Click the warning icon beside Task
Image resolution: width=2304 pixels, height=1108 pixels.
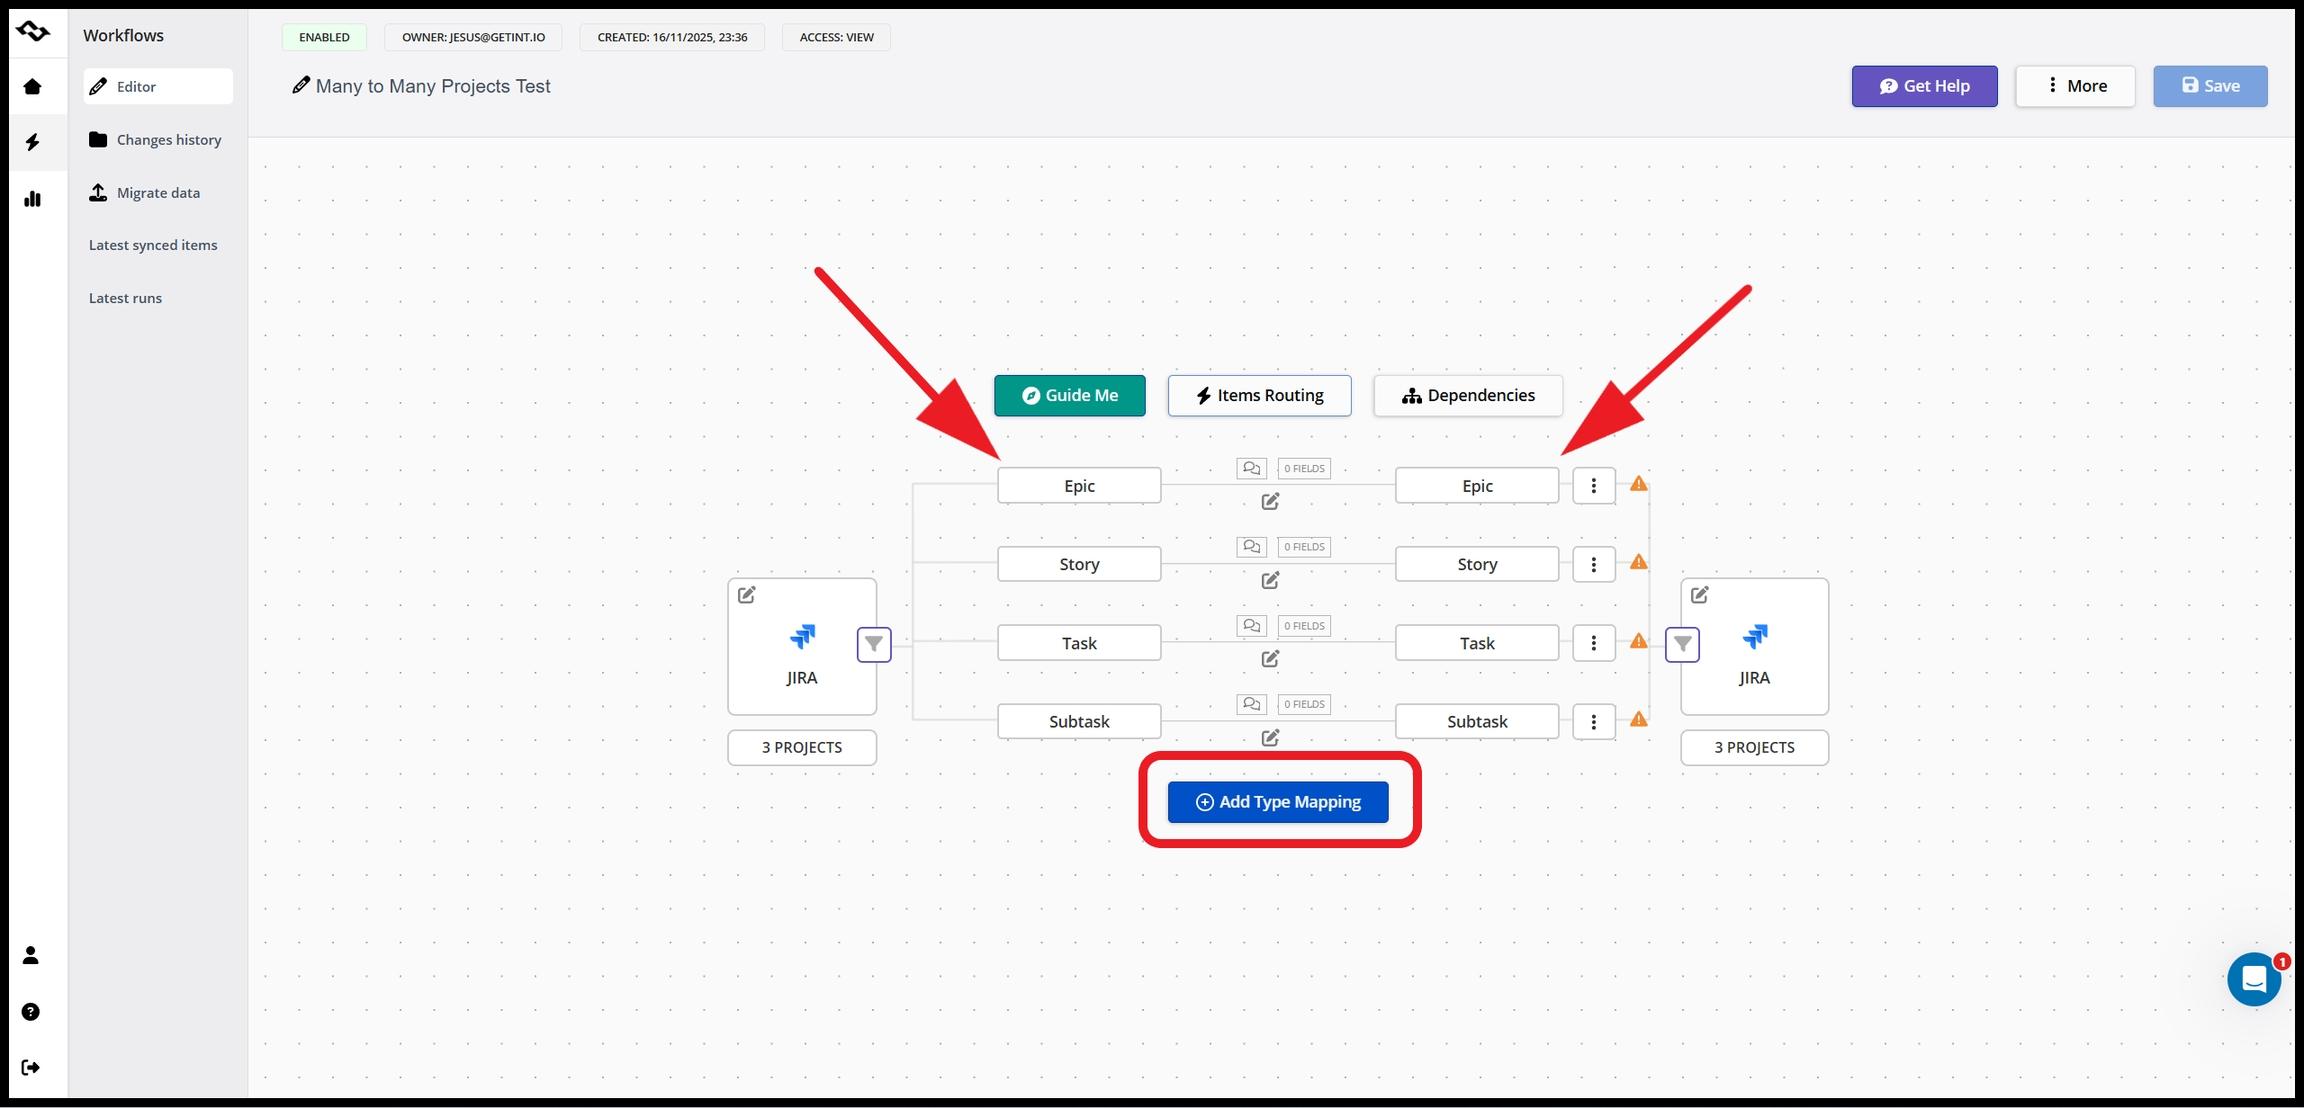(1638, 641)
